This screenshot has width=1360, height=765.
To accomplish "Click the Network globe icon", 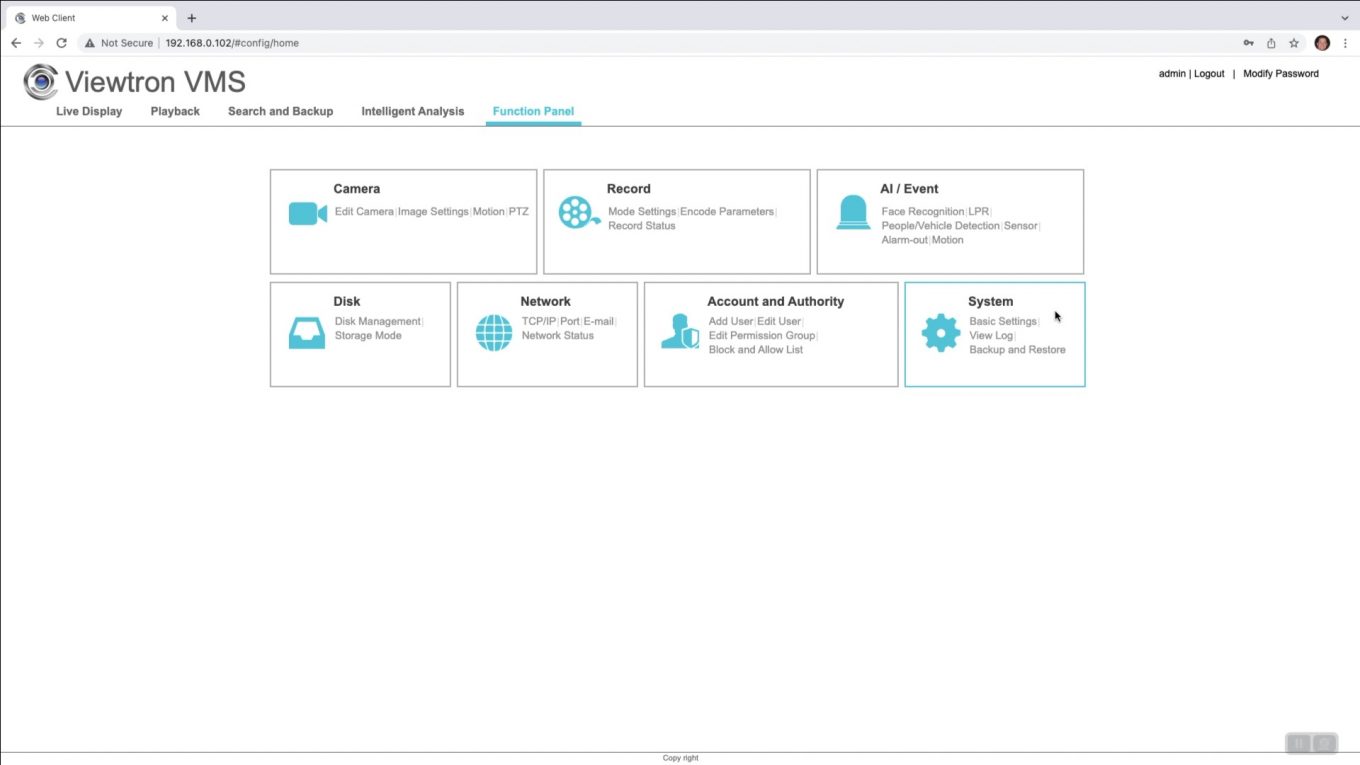I will point(494,333).
